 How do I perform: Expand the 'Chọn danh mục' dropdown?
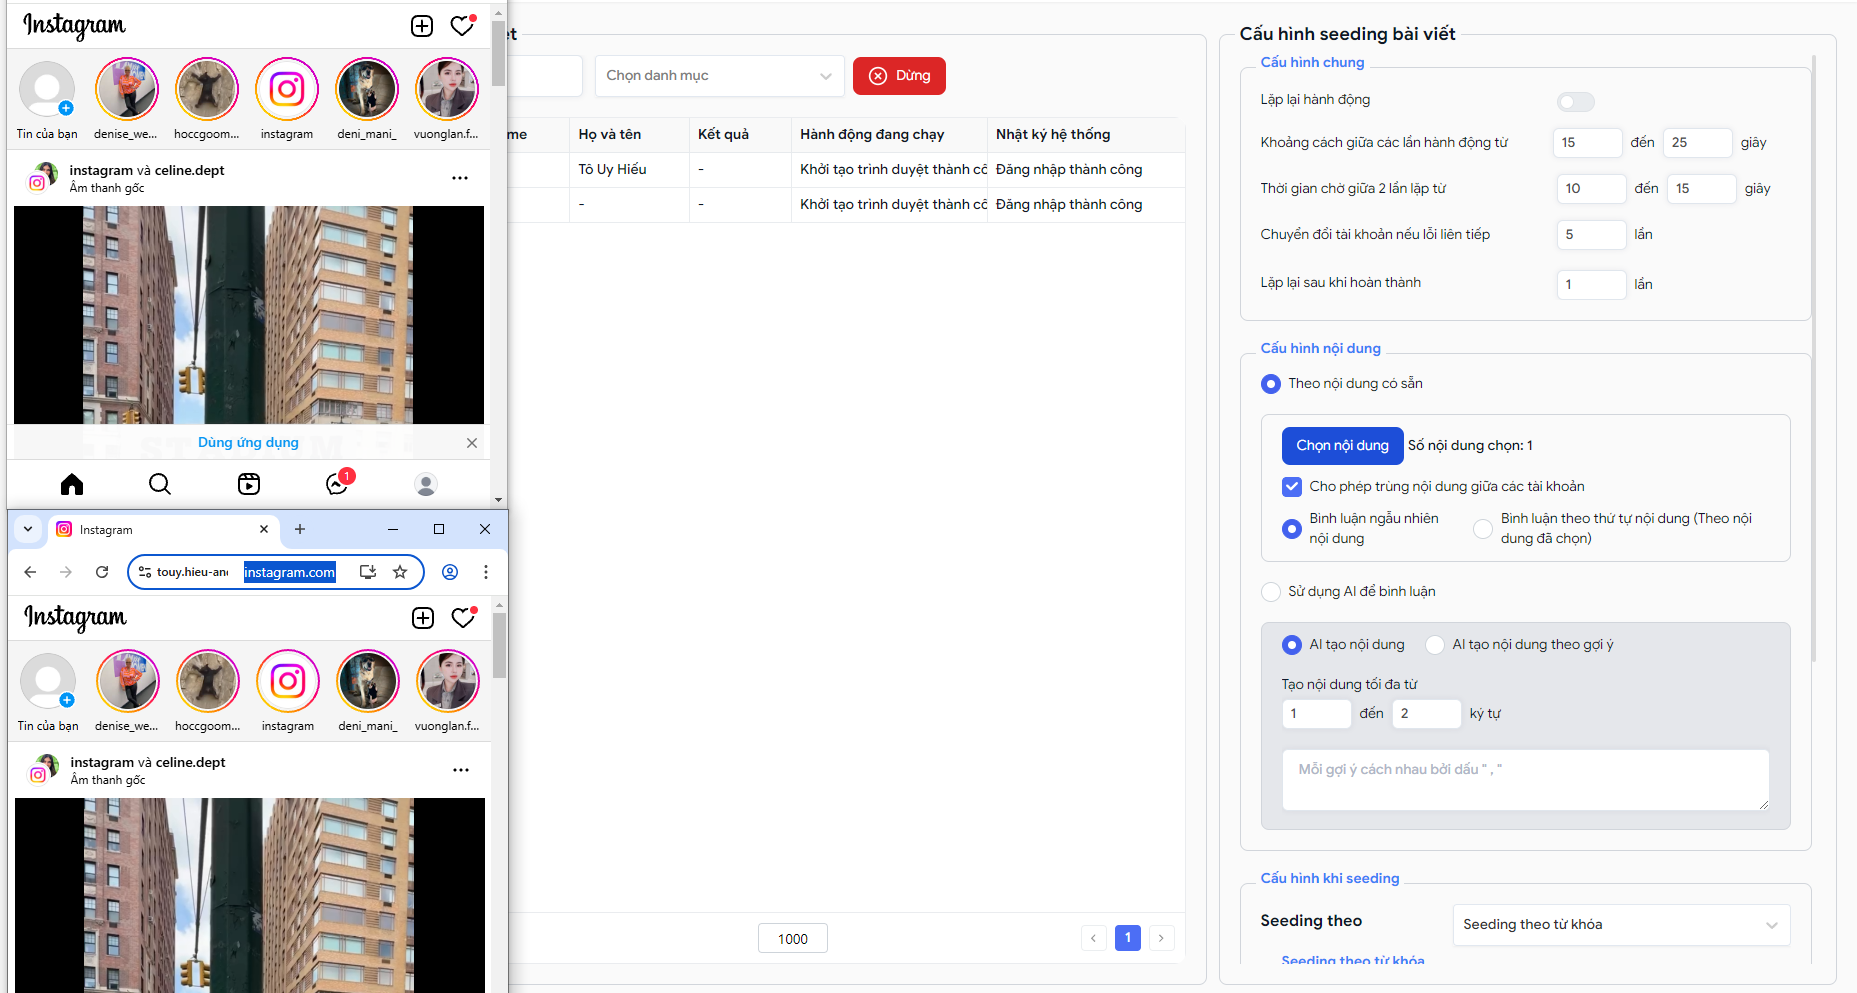[720, 76]
